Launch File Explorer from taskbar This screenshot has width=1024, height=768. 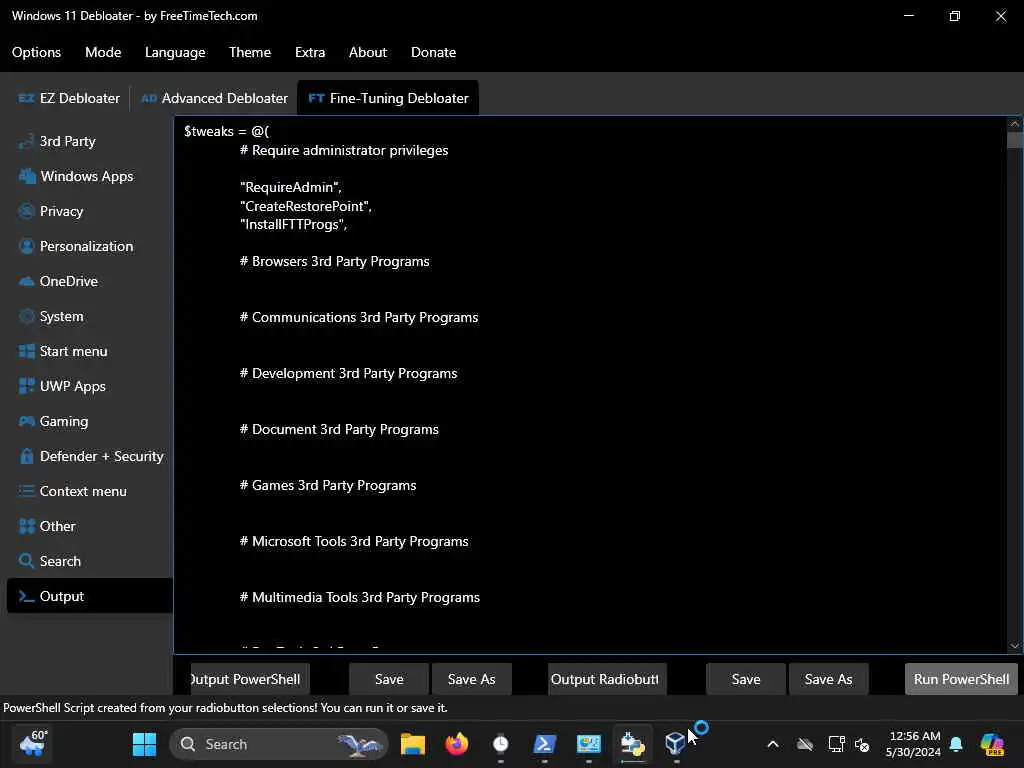click(x=413, y=744)
